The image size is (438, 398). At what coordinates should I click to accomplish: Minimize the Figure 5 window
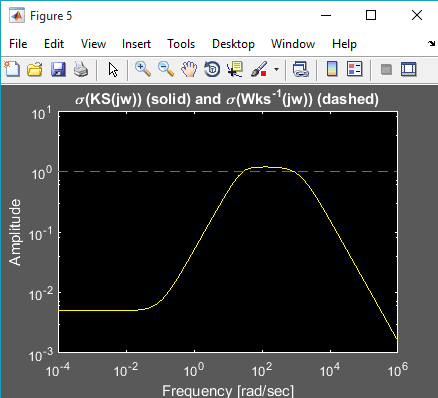pos(326,15)
